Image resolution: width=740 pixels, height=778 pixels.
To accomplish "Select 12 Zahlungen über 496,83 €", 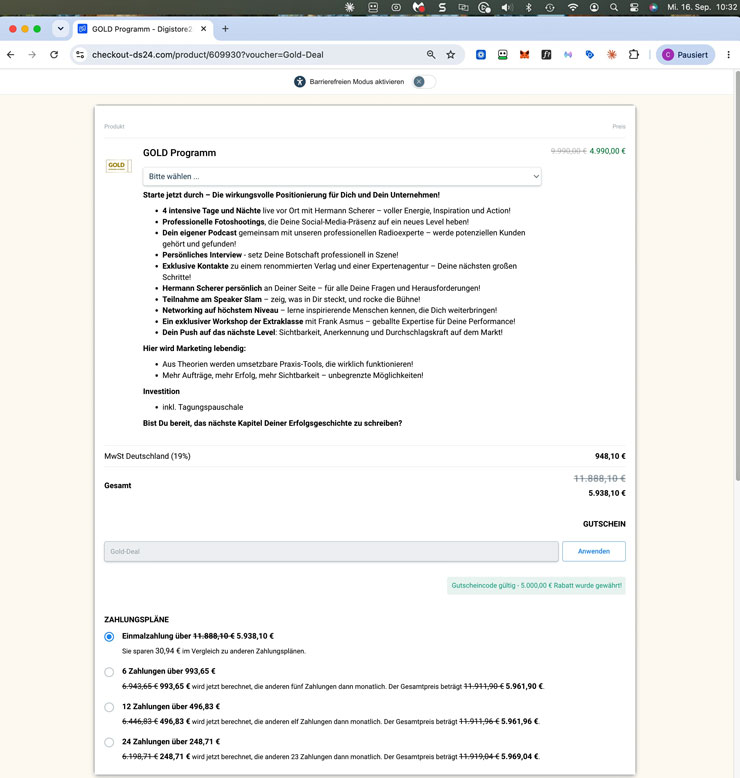I will click(x=109, y=707).
